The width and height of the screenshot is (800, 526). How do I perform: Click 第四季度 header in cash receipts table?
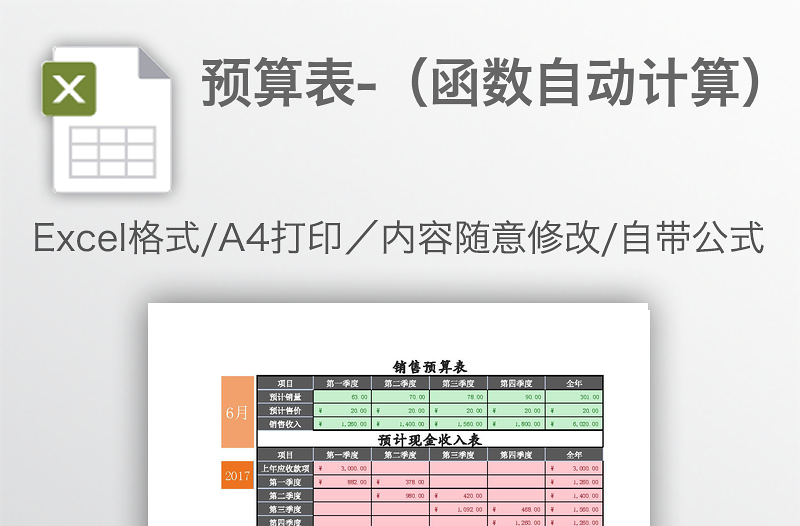[x=516, y=455]
